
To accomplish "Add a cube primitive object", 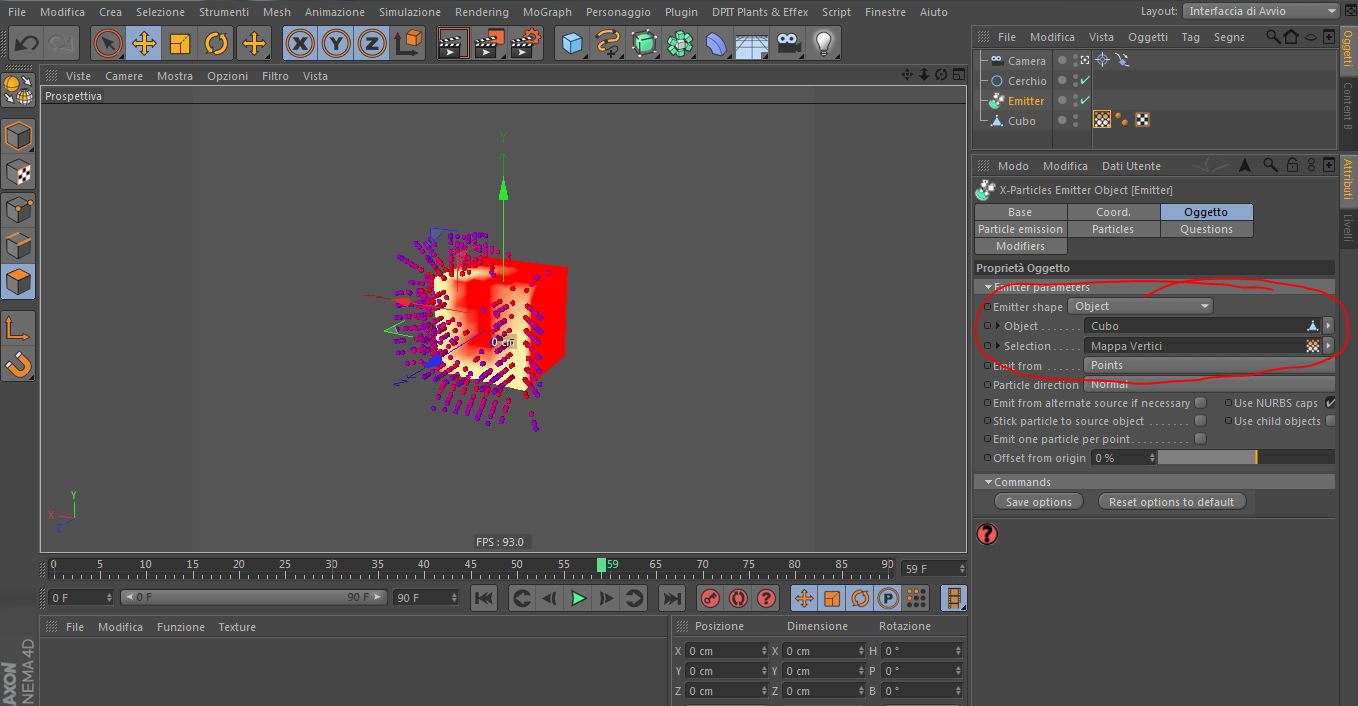I will (572, 44).
